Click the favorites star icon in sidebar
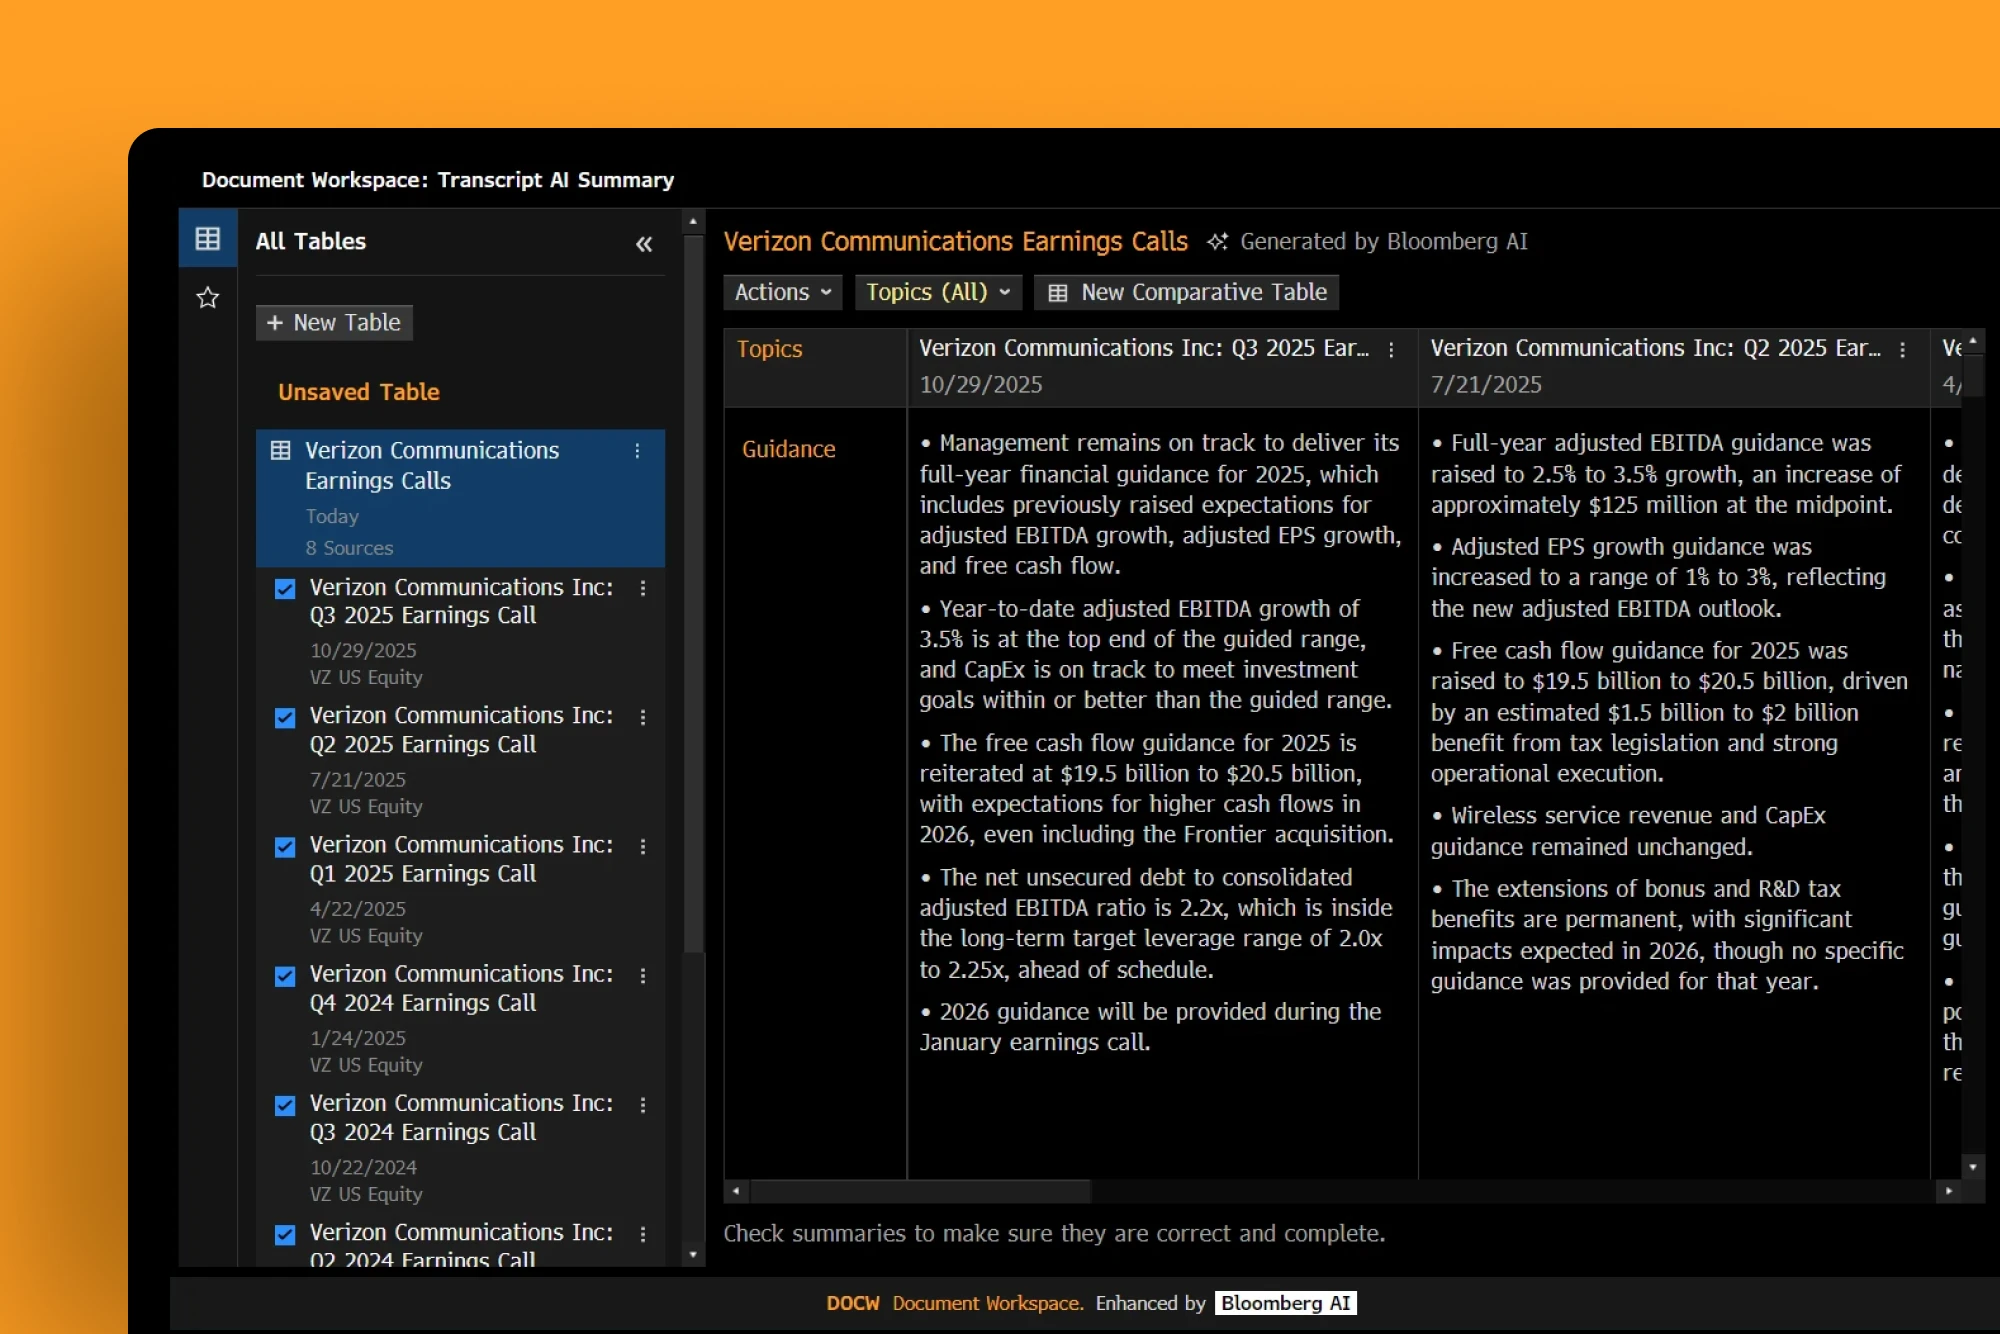The image size is (2000, 1334). [207, 298]
